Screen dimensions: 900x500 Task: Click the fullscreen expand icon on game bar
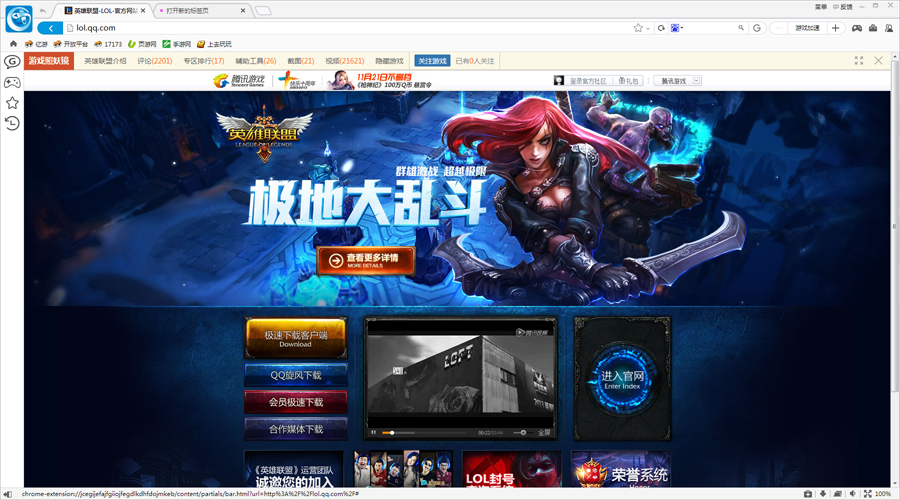click(x=858, y=61)
